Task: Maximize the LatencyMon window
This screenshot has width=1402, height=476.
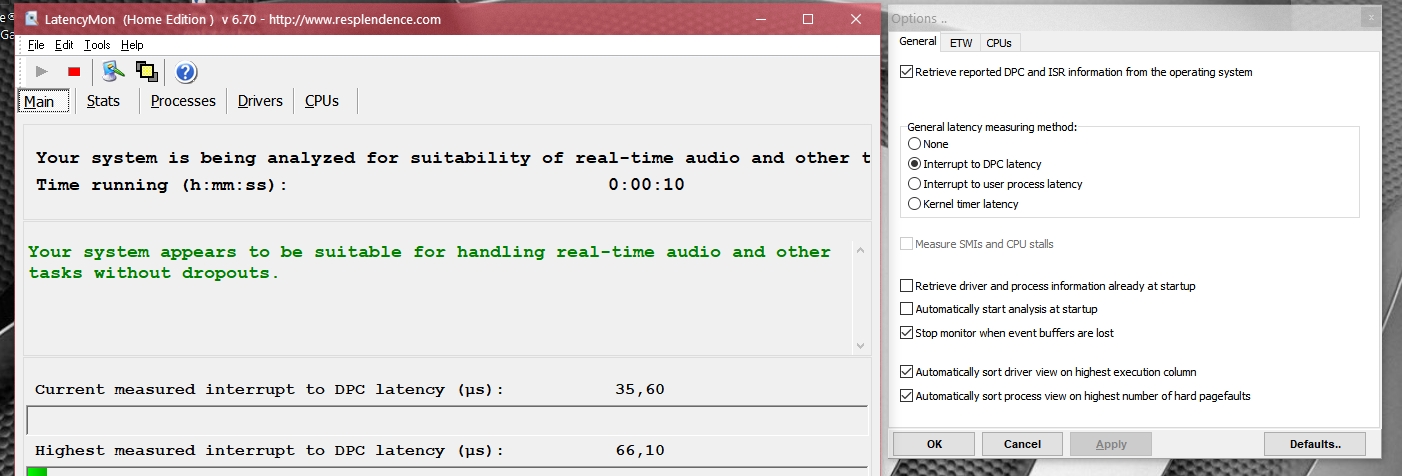Action: (x=808, y=19)
